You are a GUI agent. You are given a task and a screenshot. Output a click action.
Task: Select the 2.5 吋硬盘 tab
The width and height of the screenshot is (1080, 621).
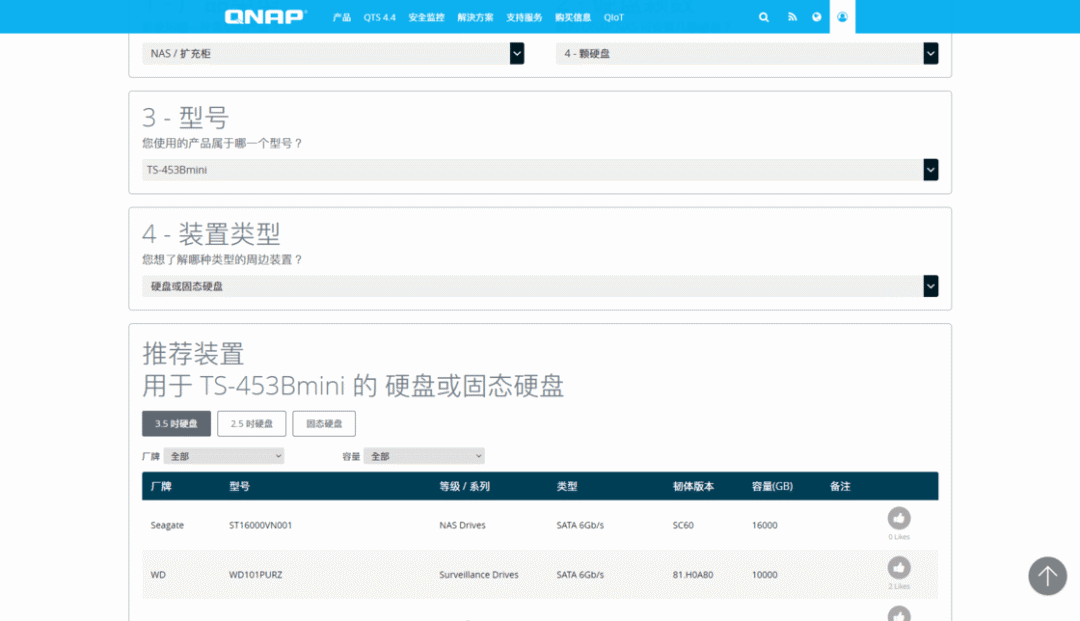[251, 423]
